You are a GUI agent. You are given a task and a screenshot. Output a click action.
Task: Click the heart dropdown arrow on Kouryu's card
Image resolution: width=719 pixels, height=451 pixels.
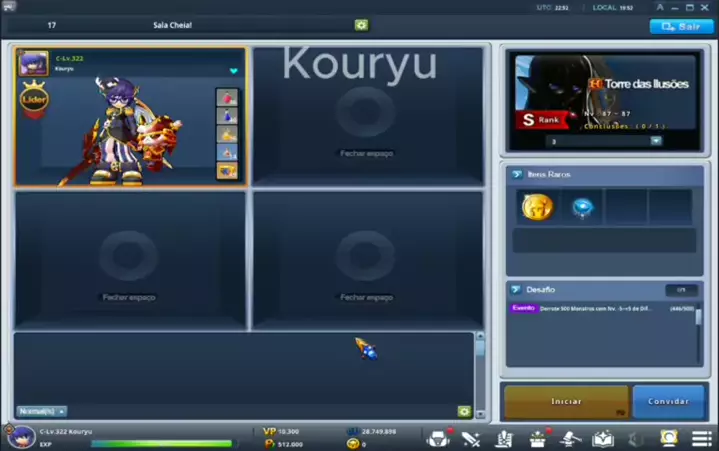[x=234, y=71]
